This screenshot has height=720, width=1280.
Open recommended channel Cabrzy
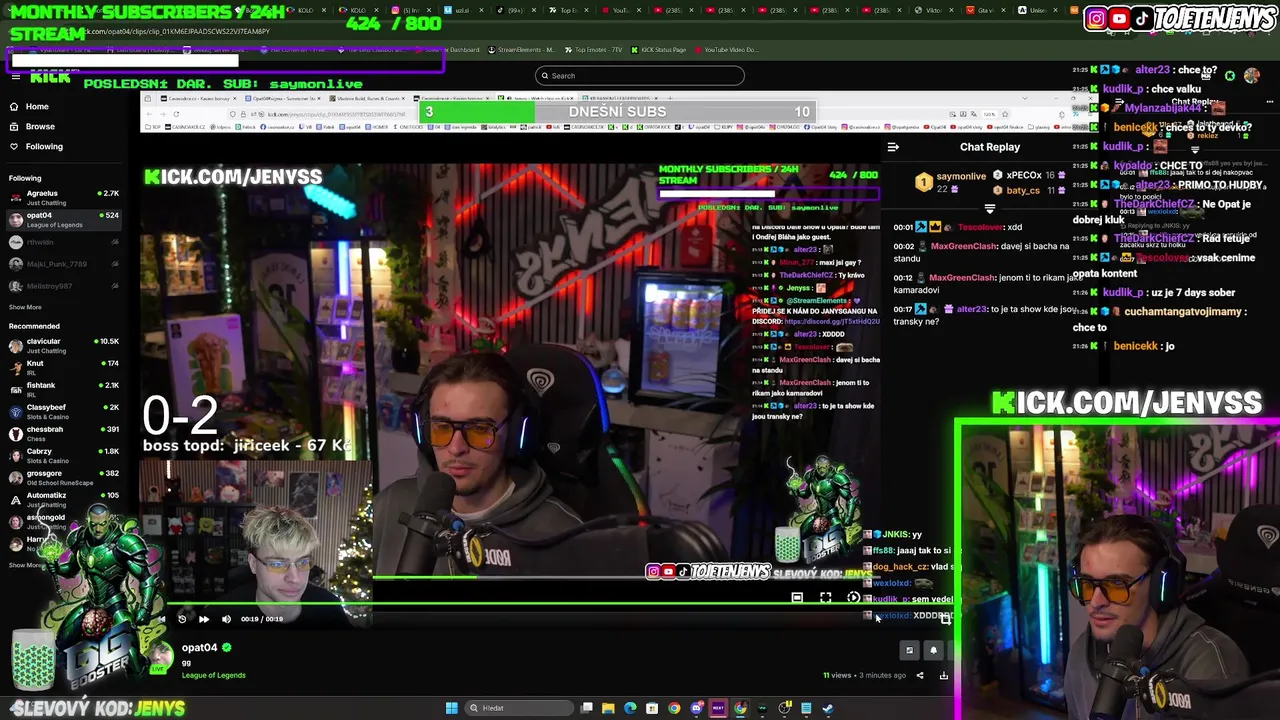[63, 455]
